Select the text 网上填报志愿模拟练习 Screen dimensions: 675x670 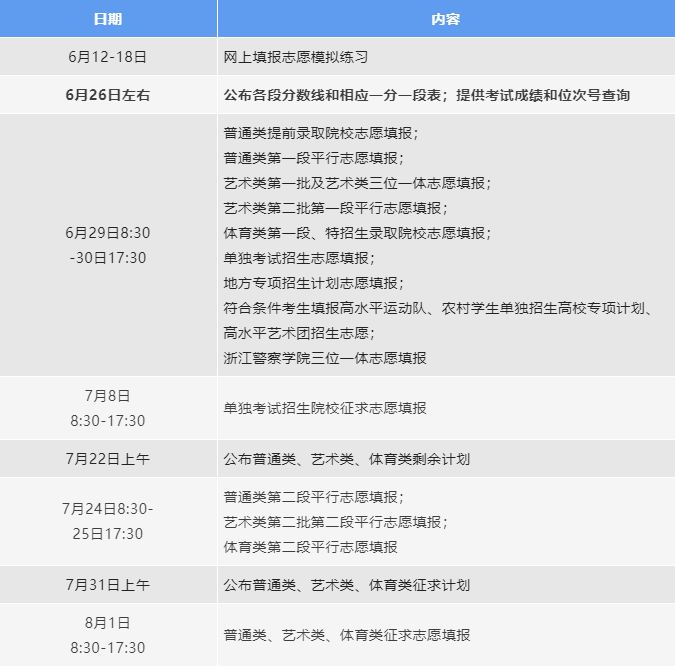[x=296, y=57]
